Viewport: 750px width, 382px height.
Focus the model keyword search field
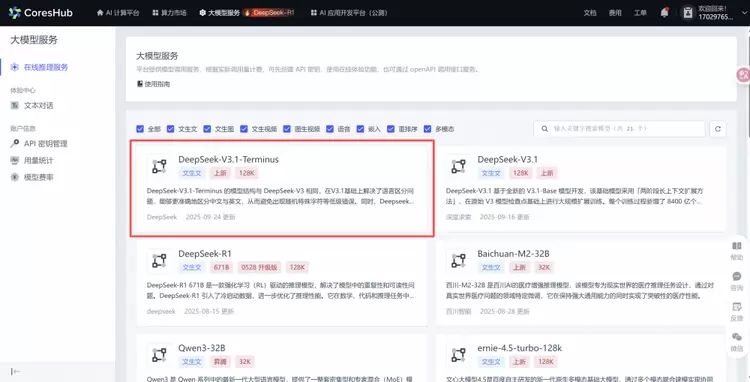[619, 129]
